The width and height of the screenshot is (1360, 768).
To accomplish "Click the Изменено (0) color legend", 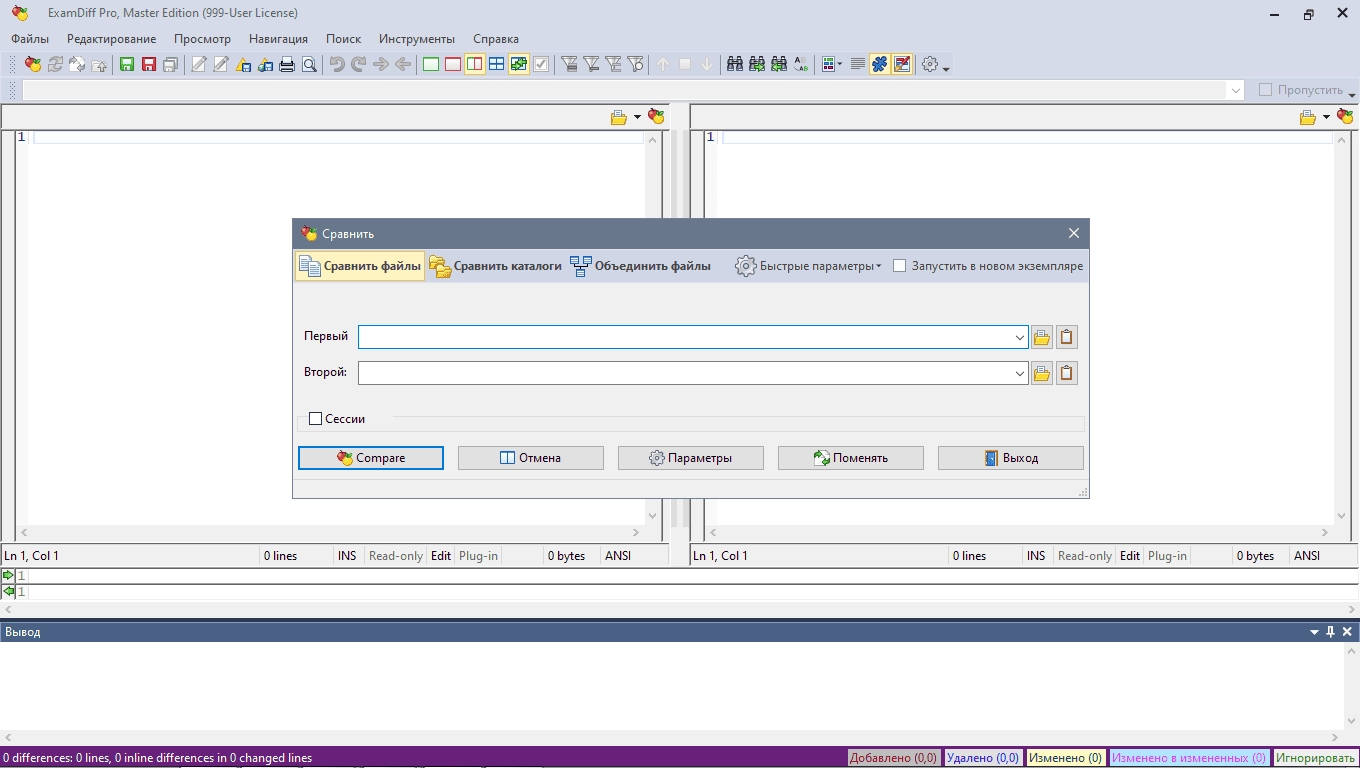I will (1066, 758).
